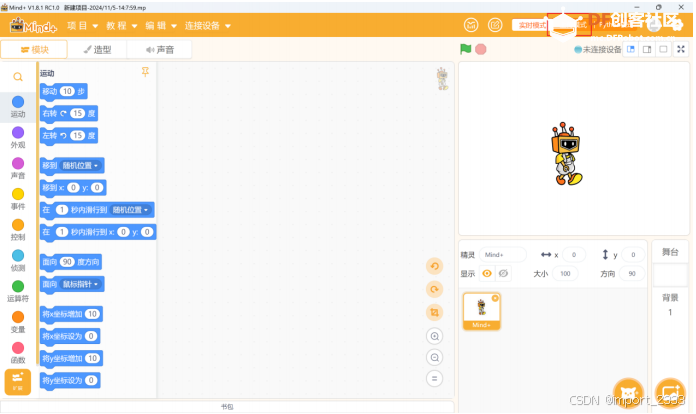The height and width of the screenshot is (414, 696).
Task: Switch to the 造型 costumes tab
Action: tap(97, 49)
